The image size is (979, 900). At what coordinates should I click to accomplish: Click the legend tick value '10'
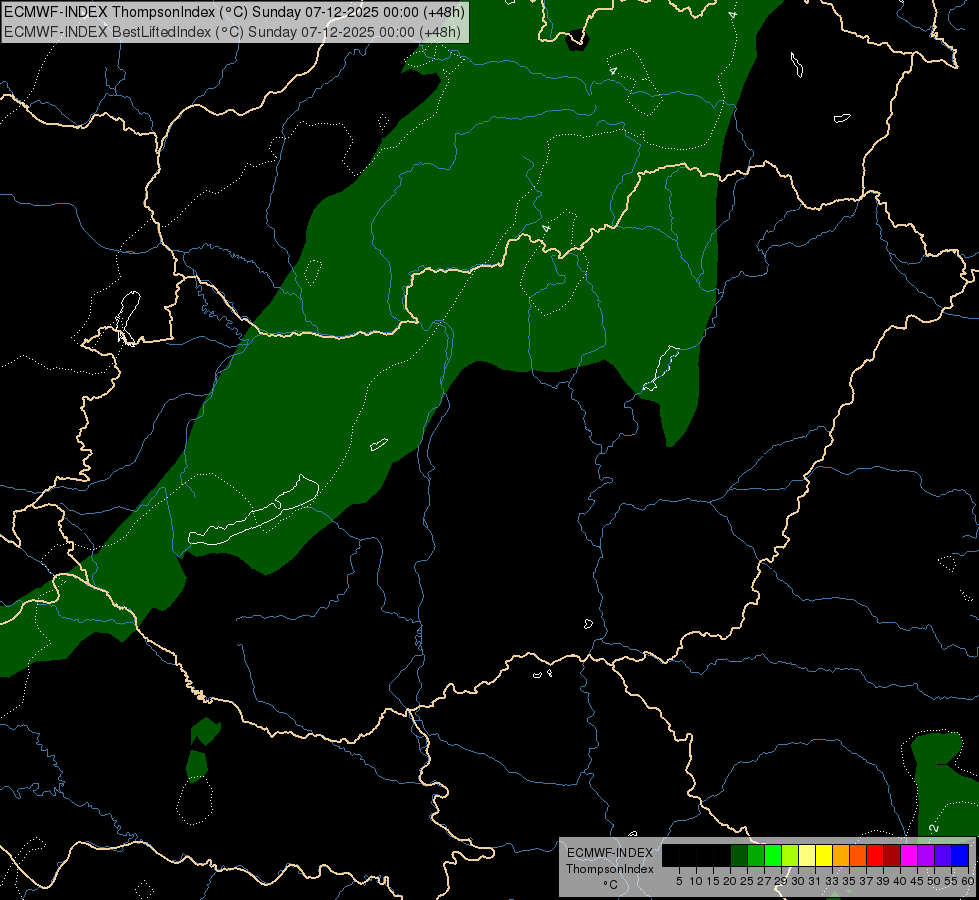point(696,881)
